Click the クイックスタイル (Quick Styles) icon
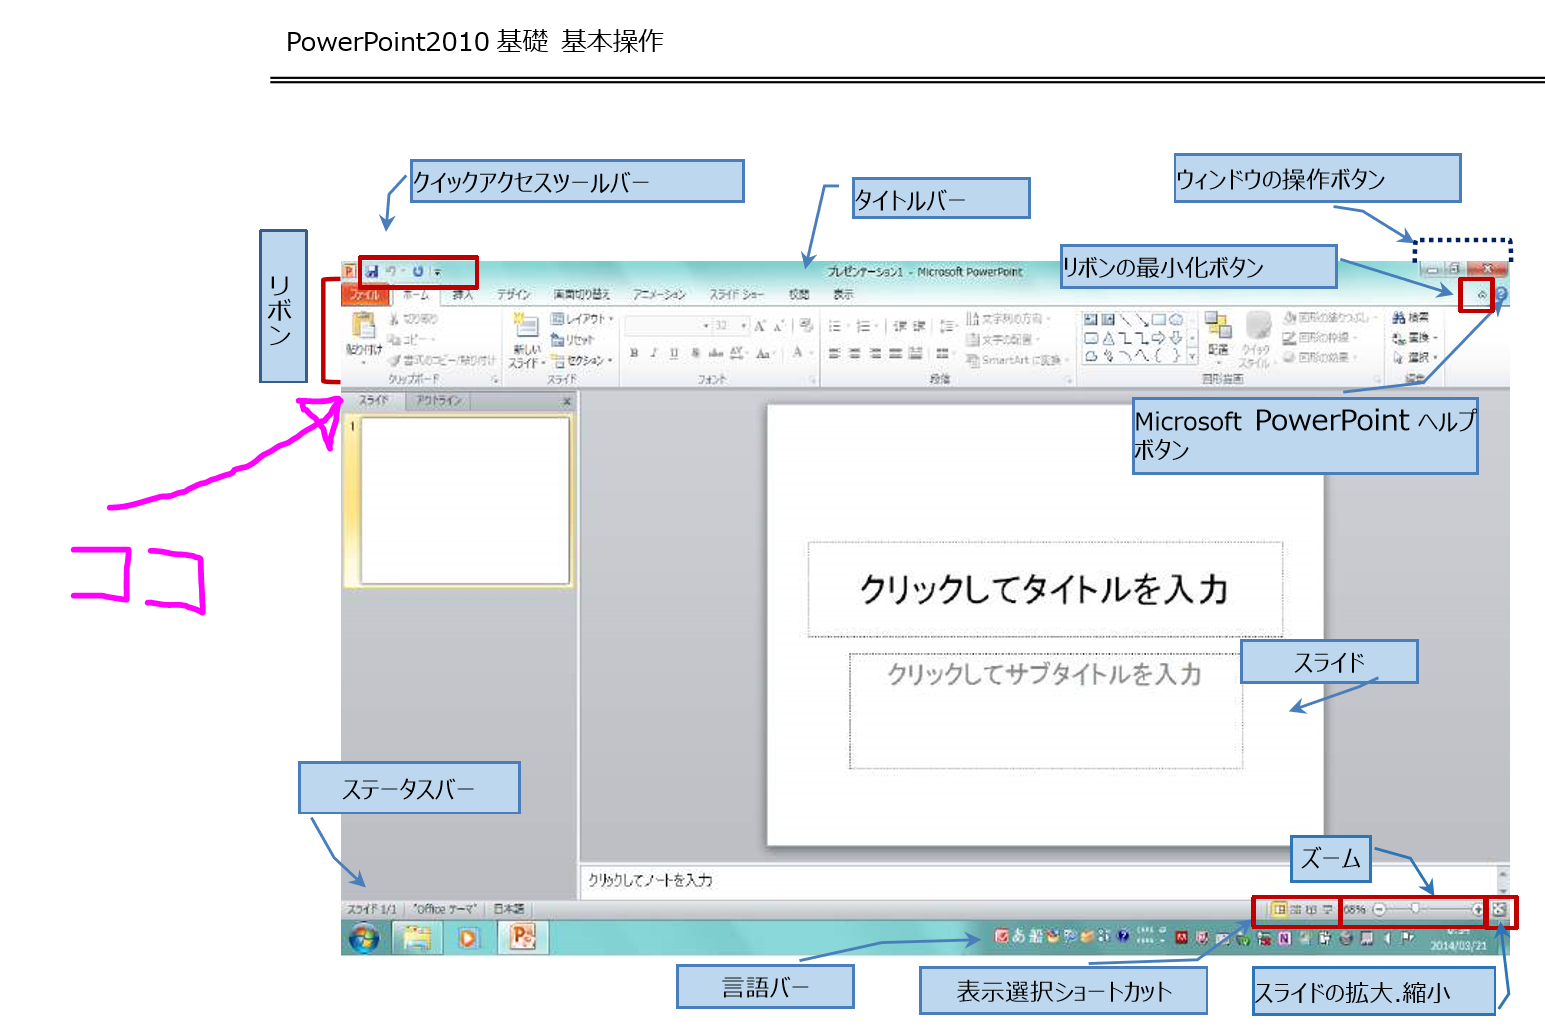 pos(1257,326)
